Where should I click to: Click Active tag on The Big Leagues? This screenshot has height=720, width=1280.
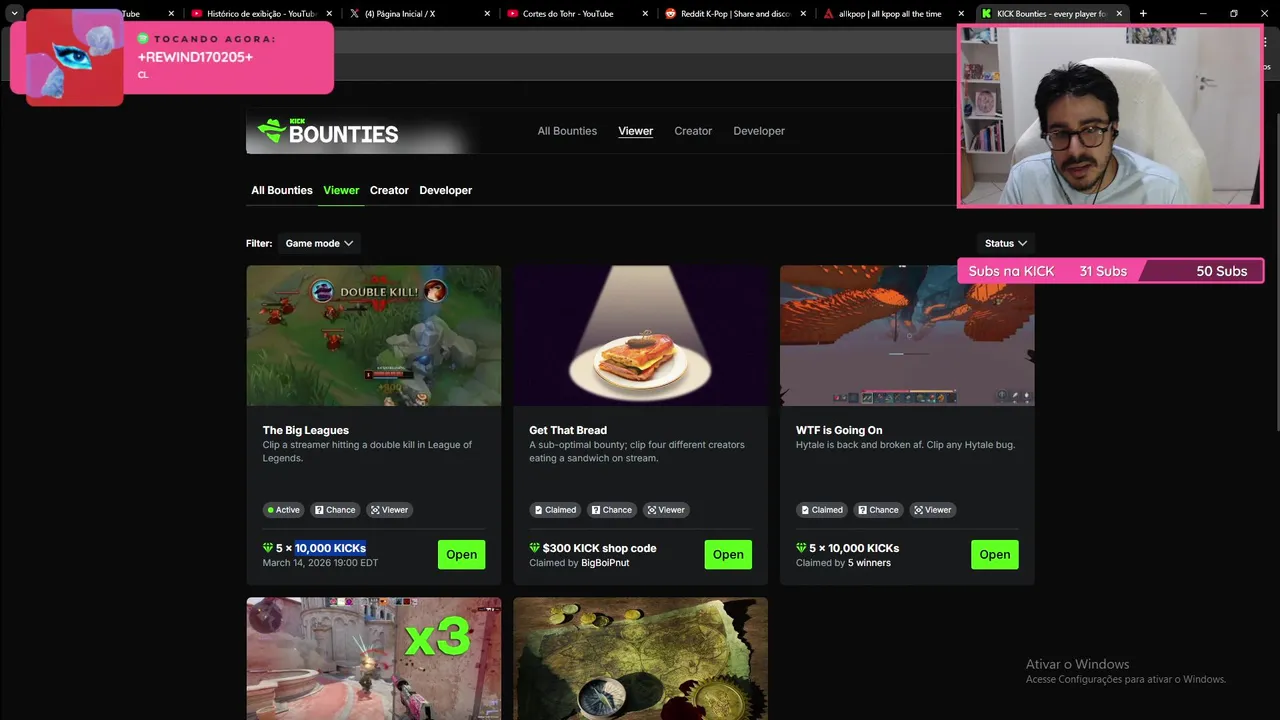283,510
